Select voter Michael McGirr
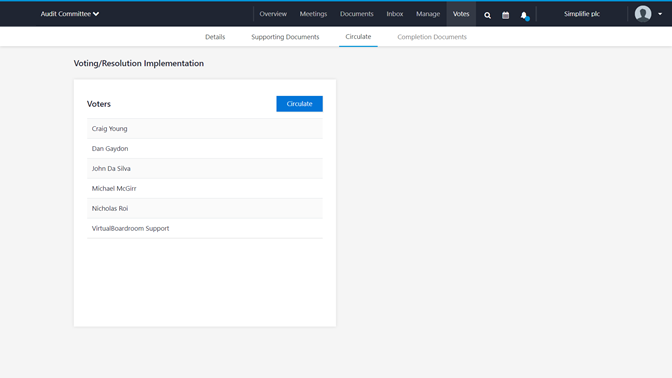 (205, 188)
